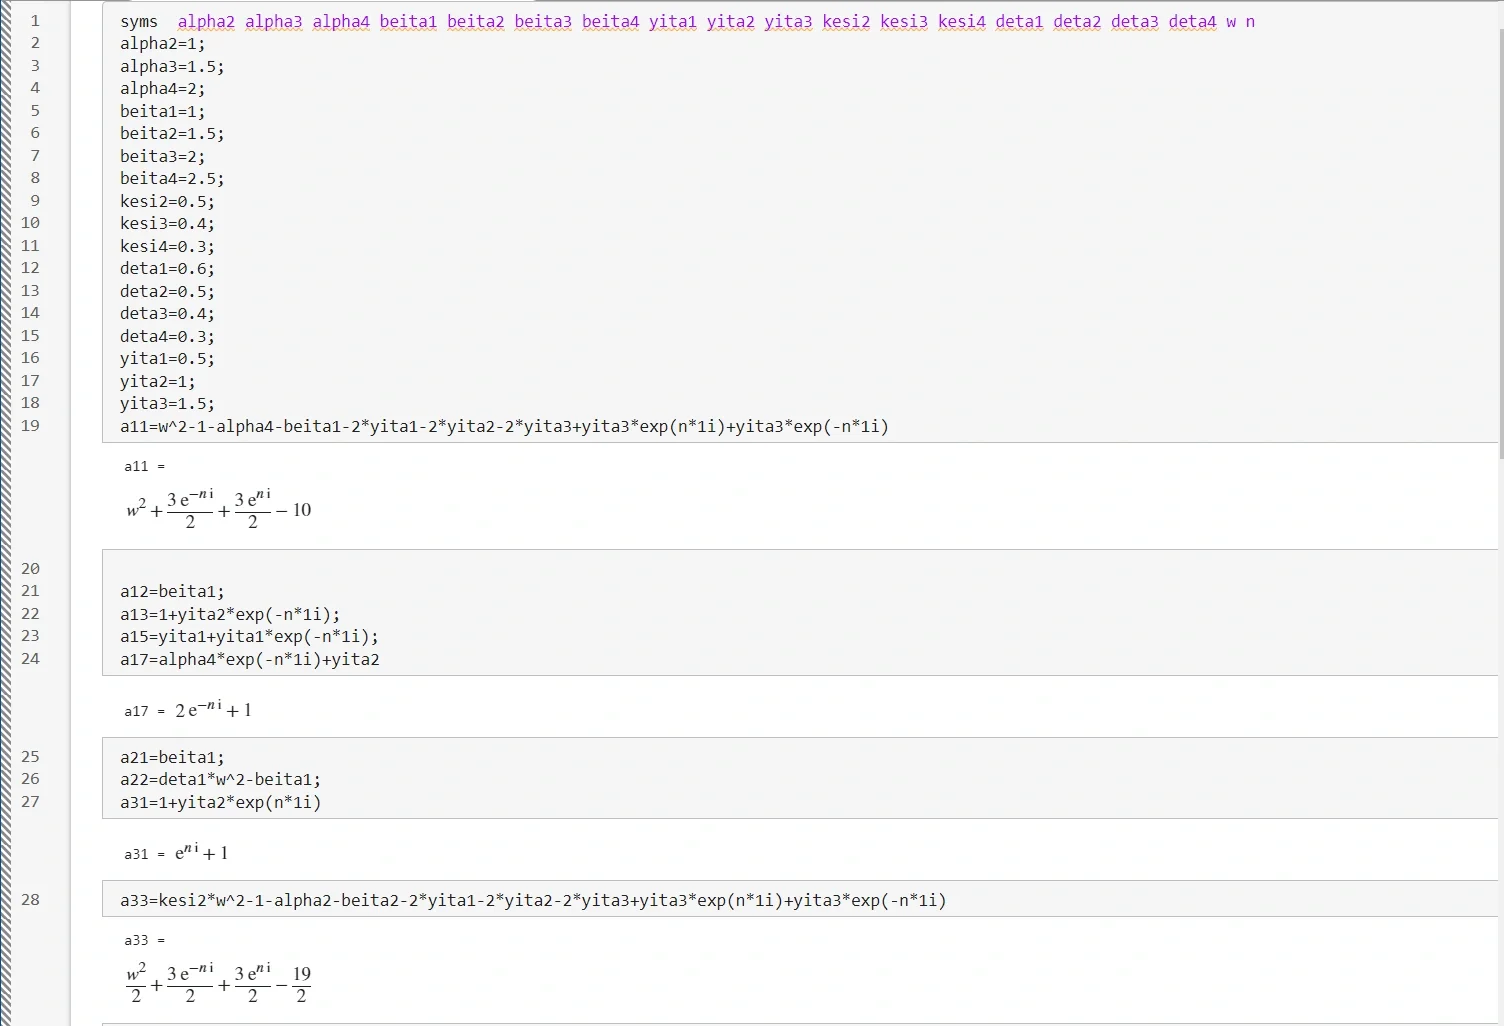Image resolution: width=1504 pixels, height=1026 pixels.
Task: Click the 'syms' keyword on line 1
Action: tap(139, 22)
